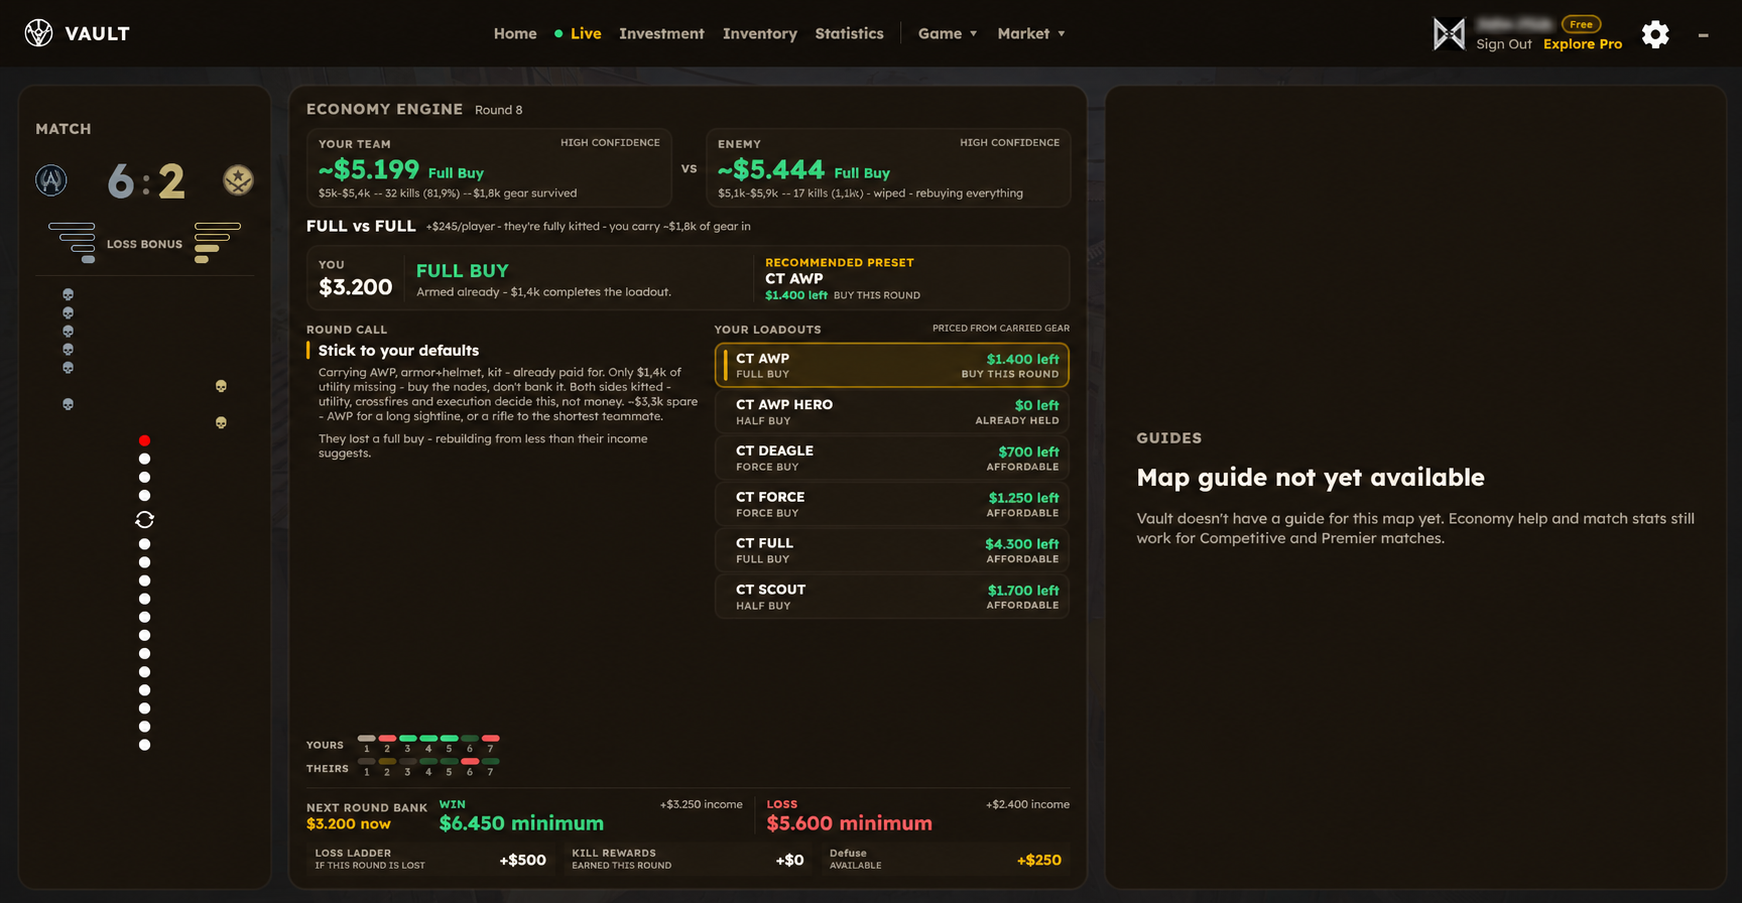Go to the Home tab
The width and height of the screenshot is (1742, 903).
[x=515, y=33]
